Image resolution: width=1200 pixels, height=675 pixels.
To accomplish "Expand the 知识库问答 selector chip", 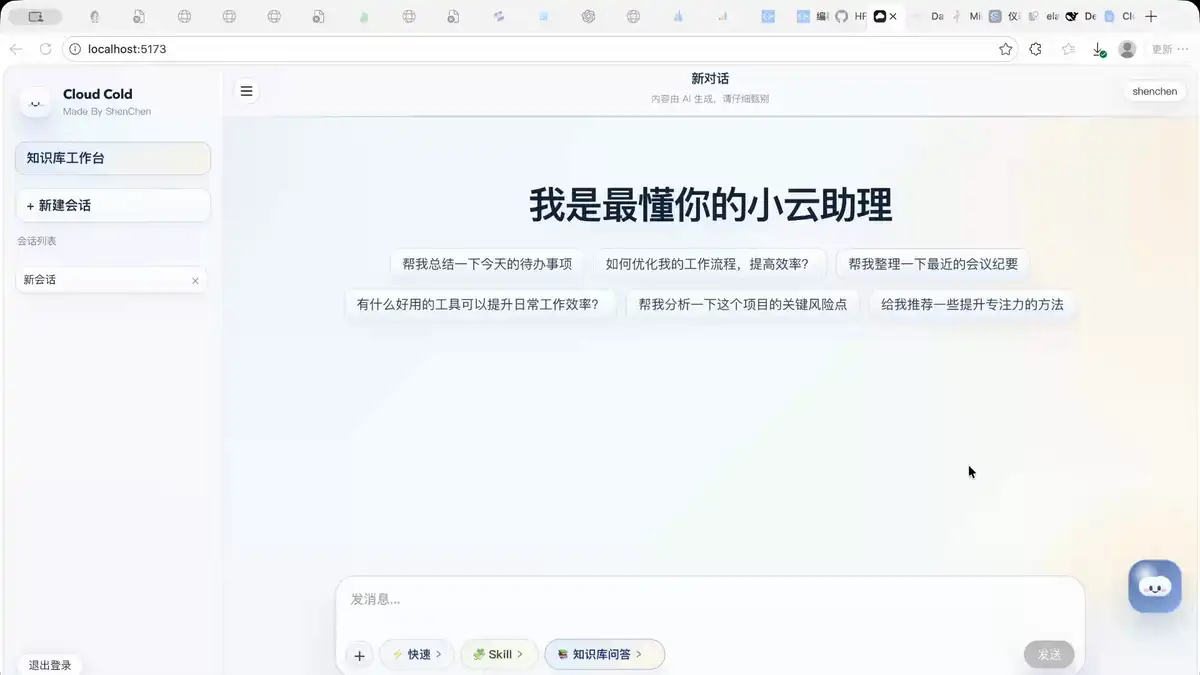I will [x=604, y=654].
